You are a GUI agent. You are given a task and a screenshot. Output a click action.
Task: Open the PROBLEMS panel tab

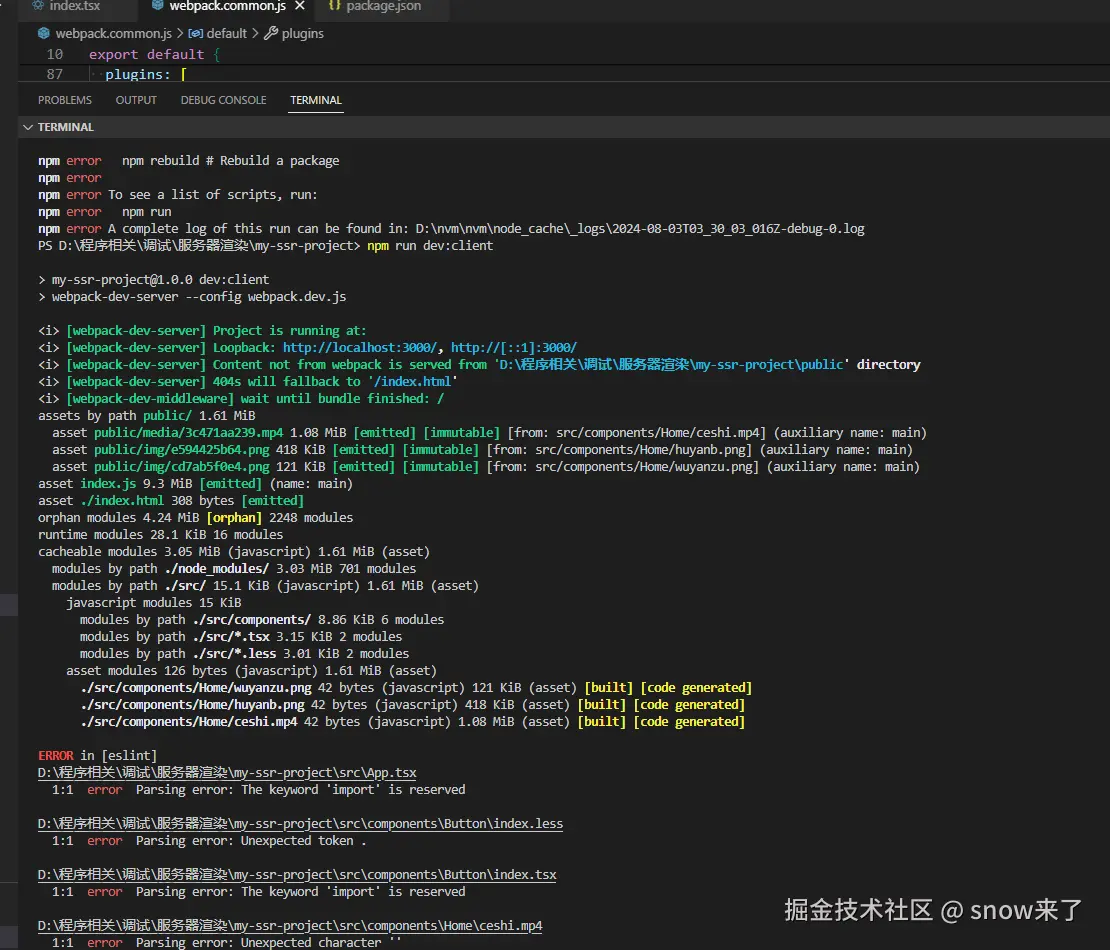click(64, 101)
